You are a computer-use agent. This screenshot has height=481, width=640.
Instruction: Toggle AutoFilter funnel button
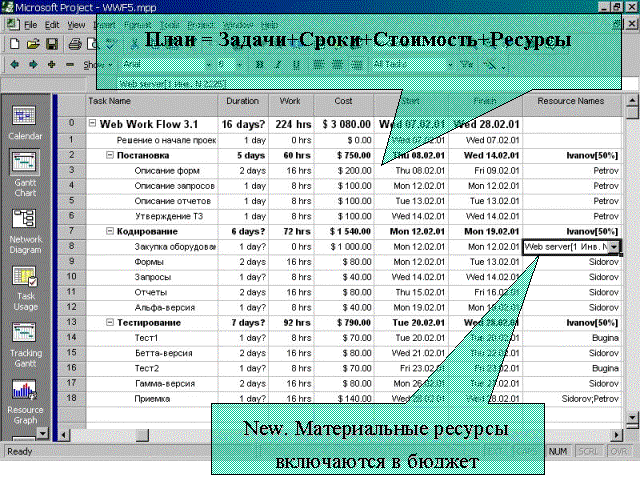pos(467,65)
